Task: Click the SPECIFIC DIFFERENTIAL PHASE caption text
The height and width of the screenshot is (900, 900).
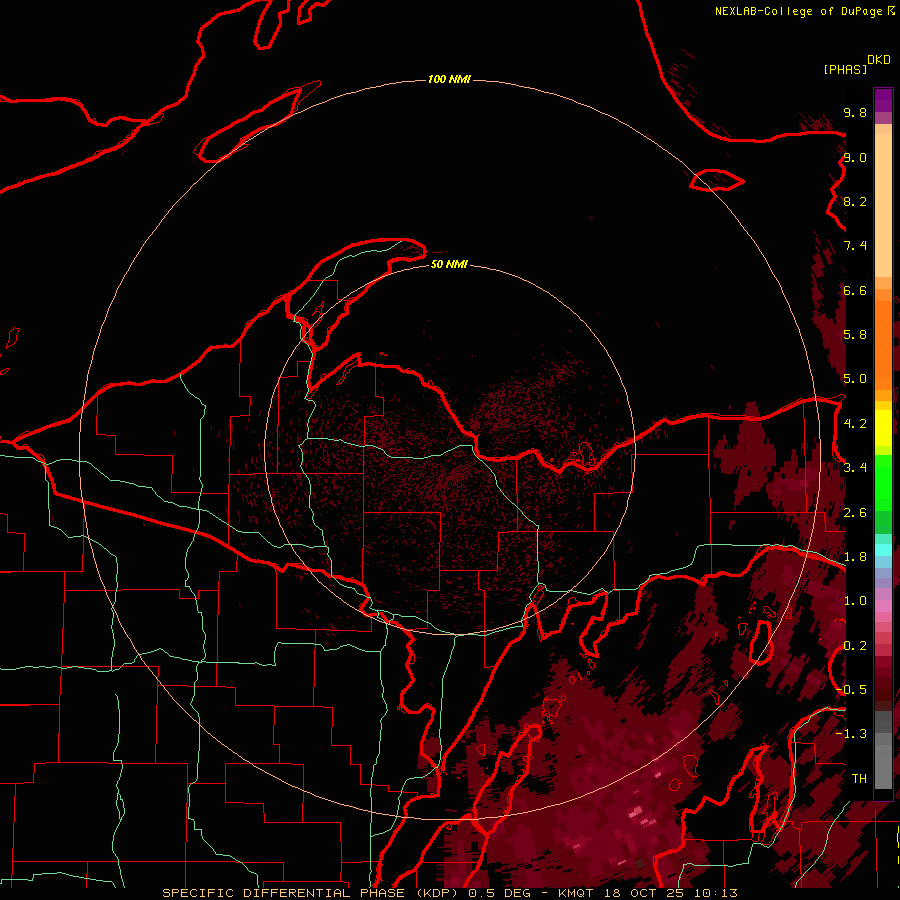Action: pyautogui.click(x=284, y=893)
